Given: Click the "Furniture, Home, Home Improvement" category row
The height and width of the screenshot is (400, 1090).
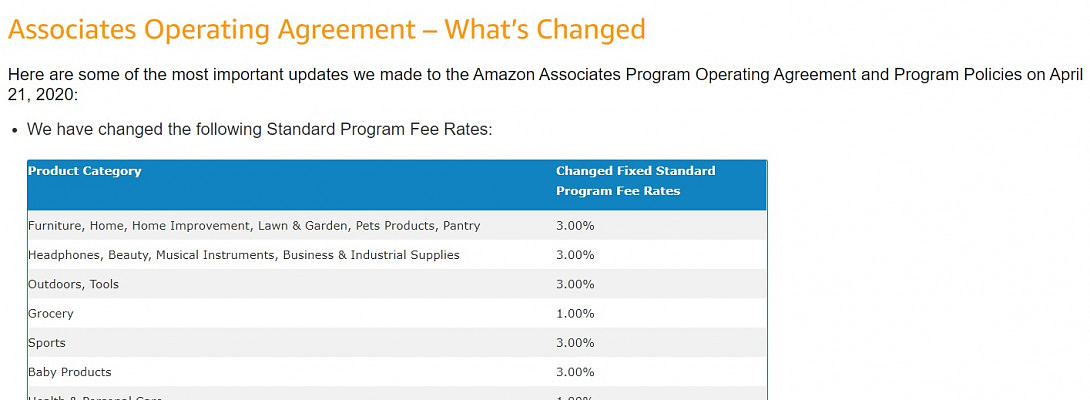Looking at the screenshot, I should pos(254,226).
